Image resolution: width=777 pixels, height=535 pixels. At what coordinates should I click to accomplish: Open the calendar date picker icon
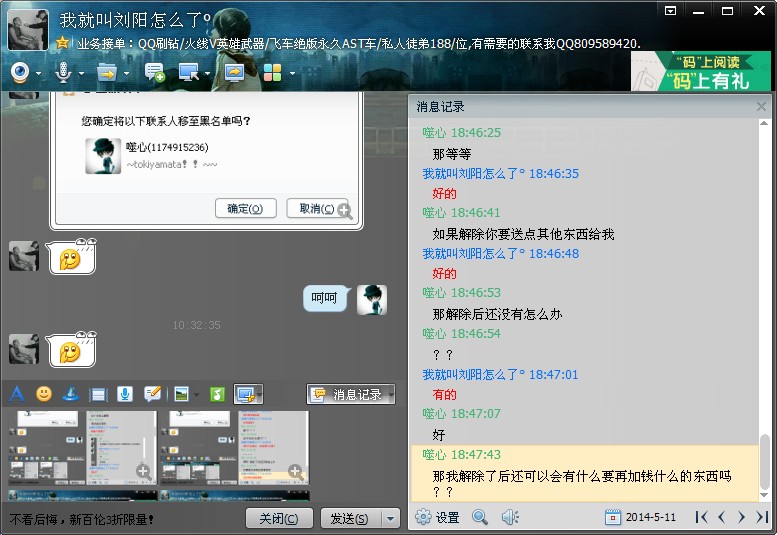613,517
